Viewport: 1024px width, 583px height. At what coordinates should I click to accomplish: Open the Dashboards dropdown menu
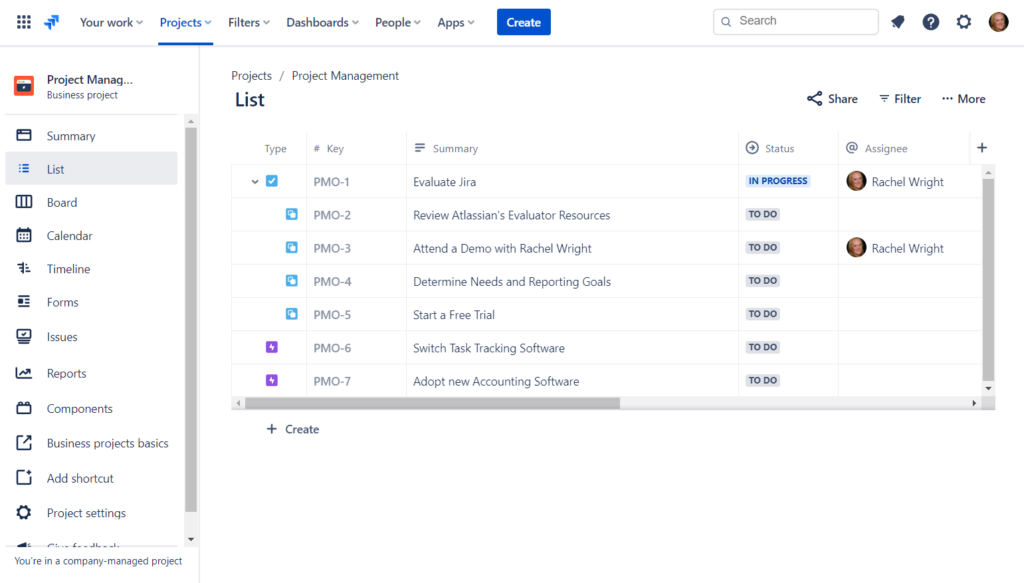click(323, 22)
